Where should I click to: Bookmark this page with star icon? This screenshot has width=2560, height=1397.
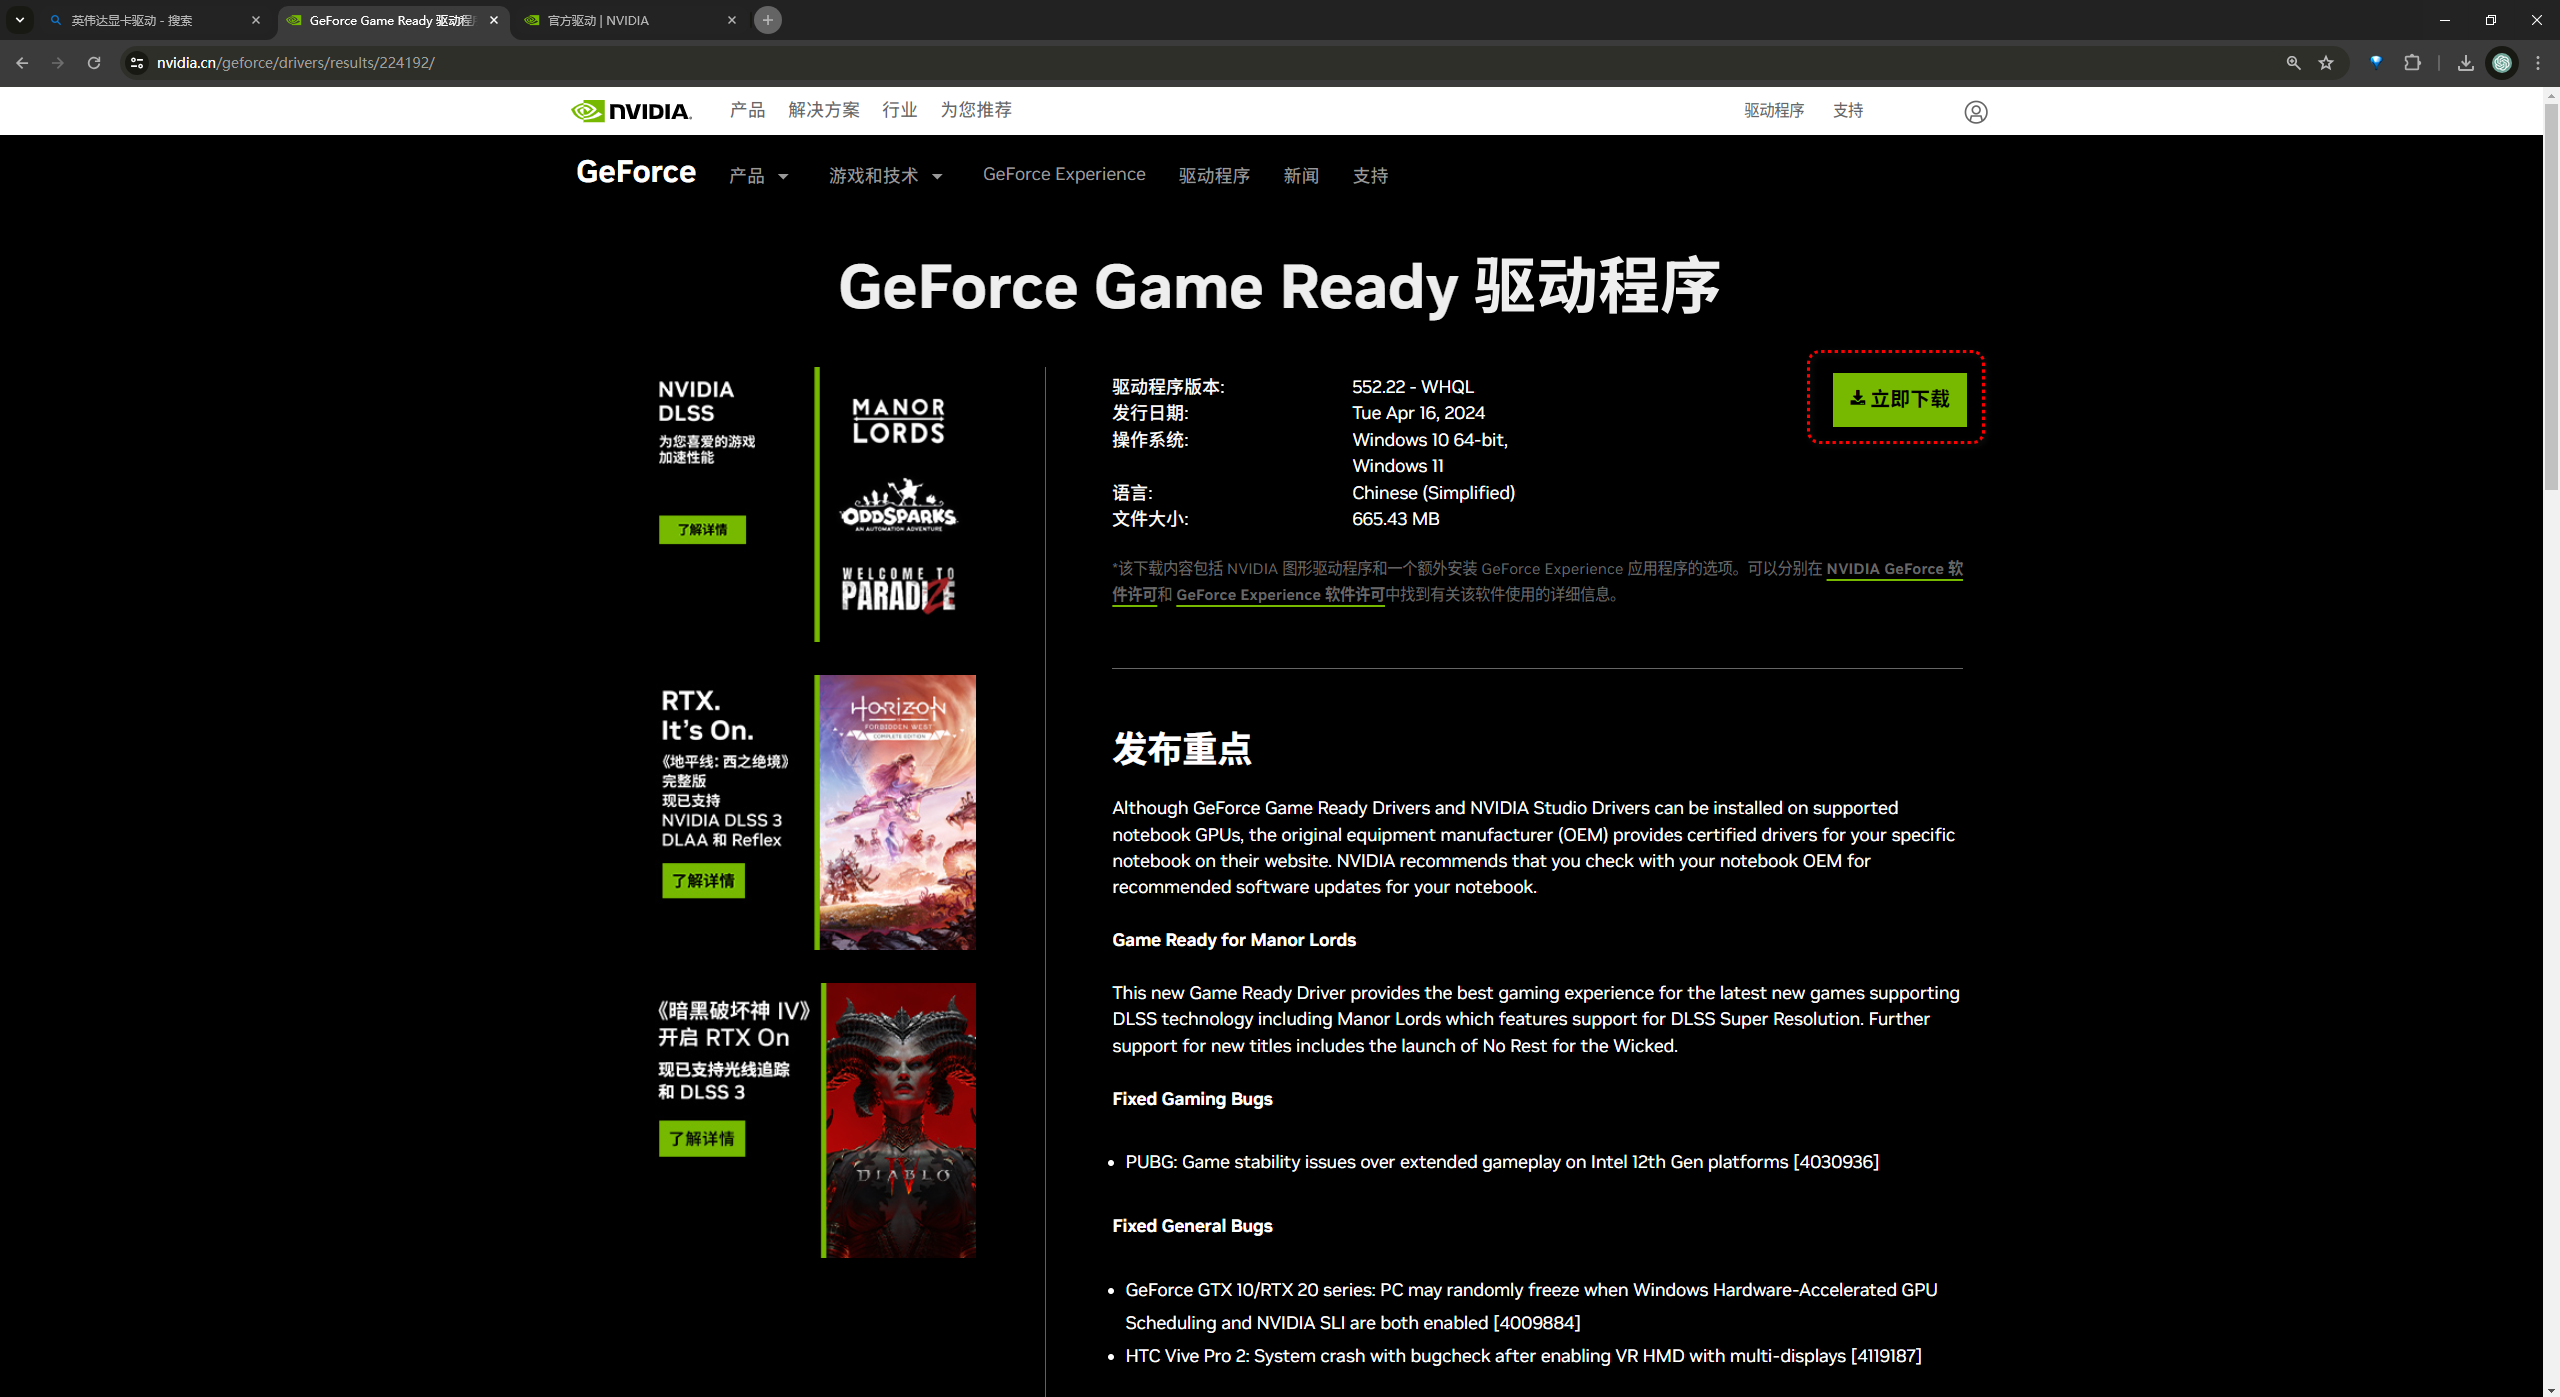coord(2326,63)
